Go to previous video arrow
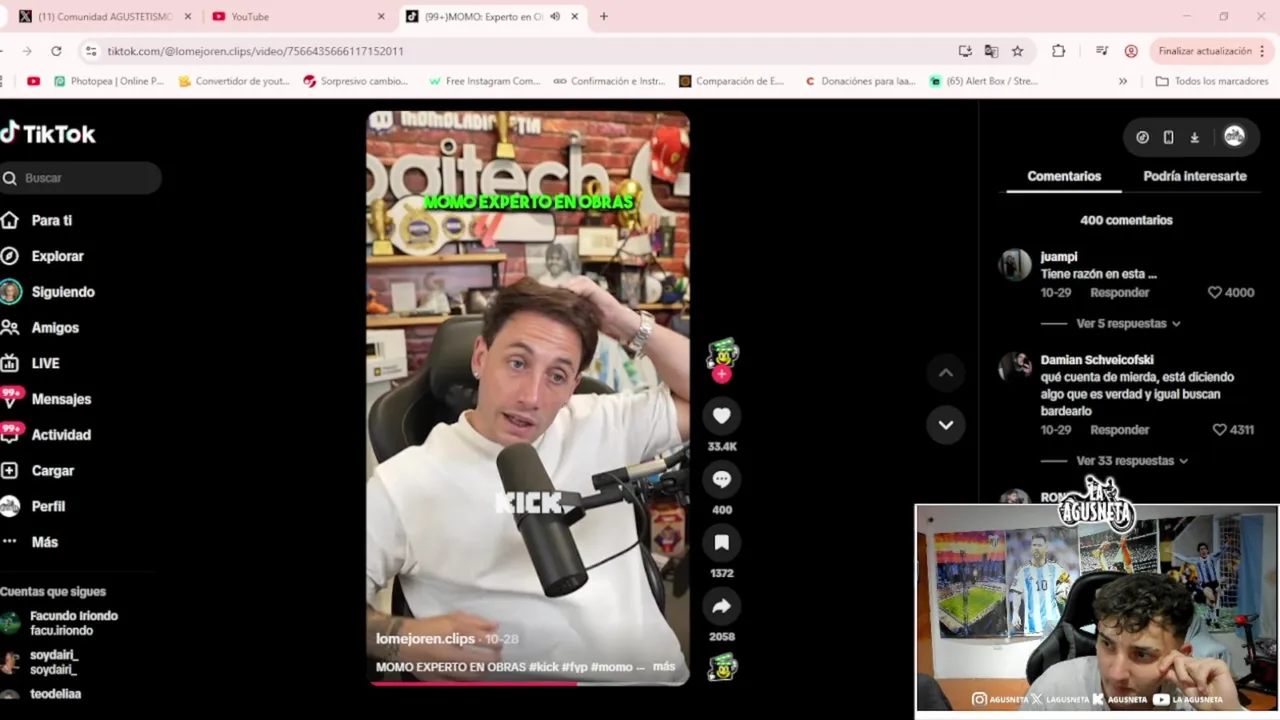Image resolution: width=1280 pixels, height=720 pixels. point(945,373)
